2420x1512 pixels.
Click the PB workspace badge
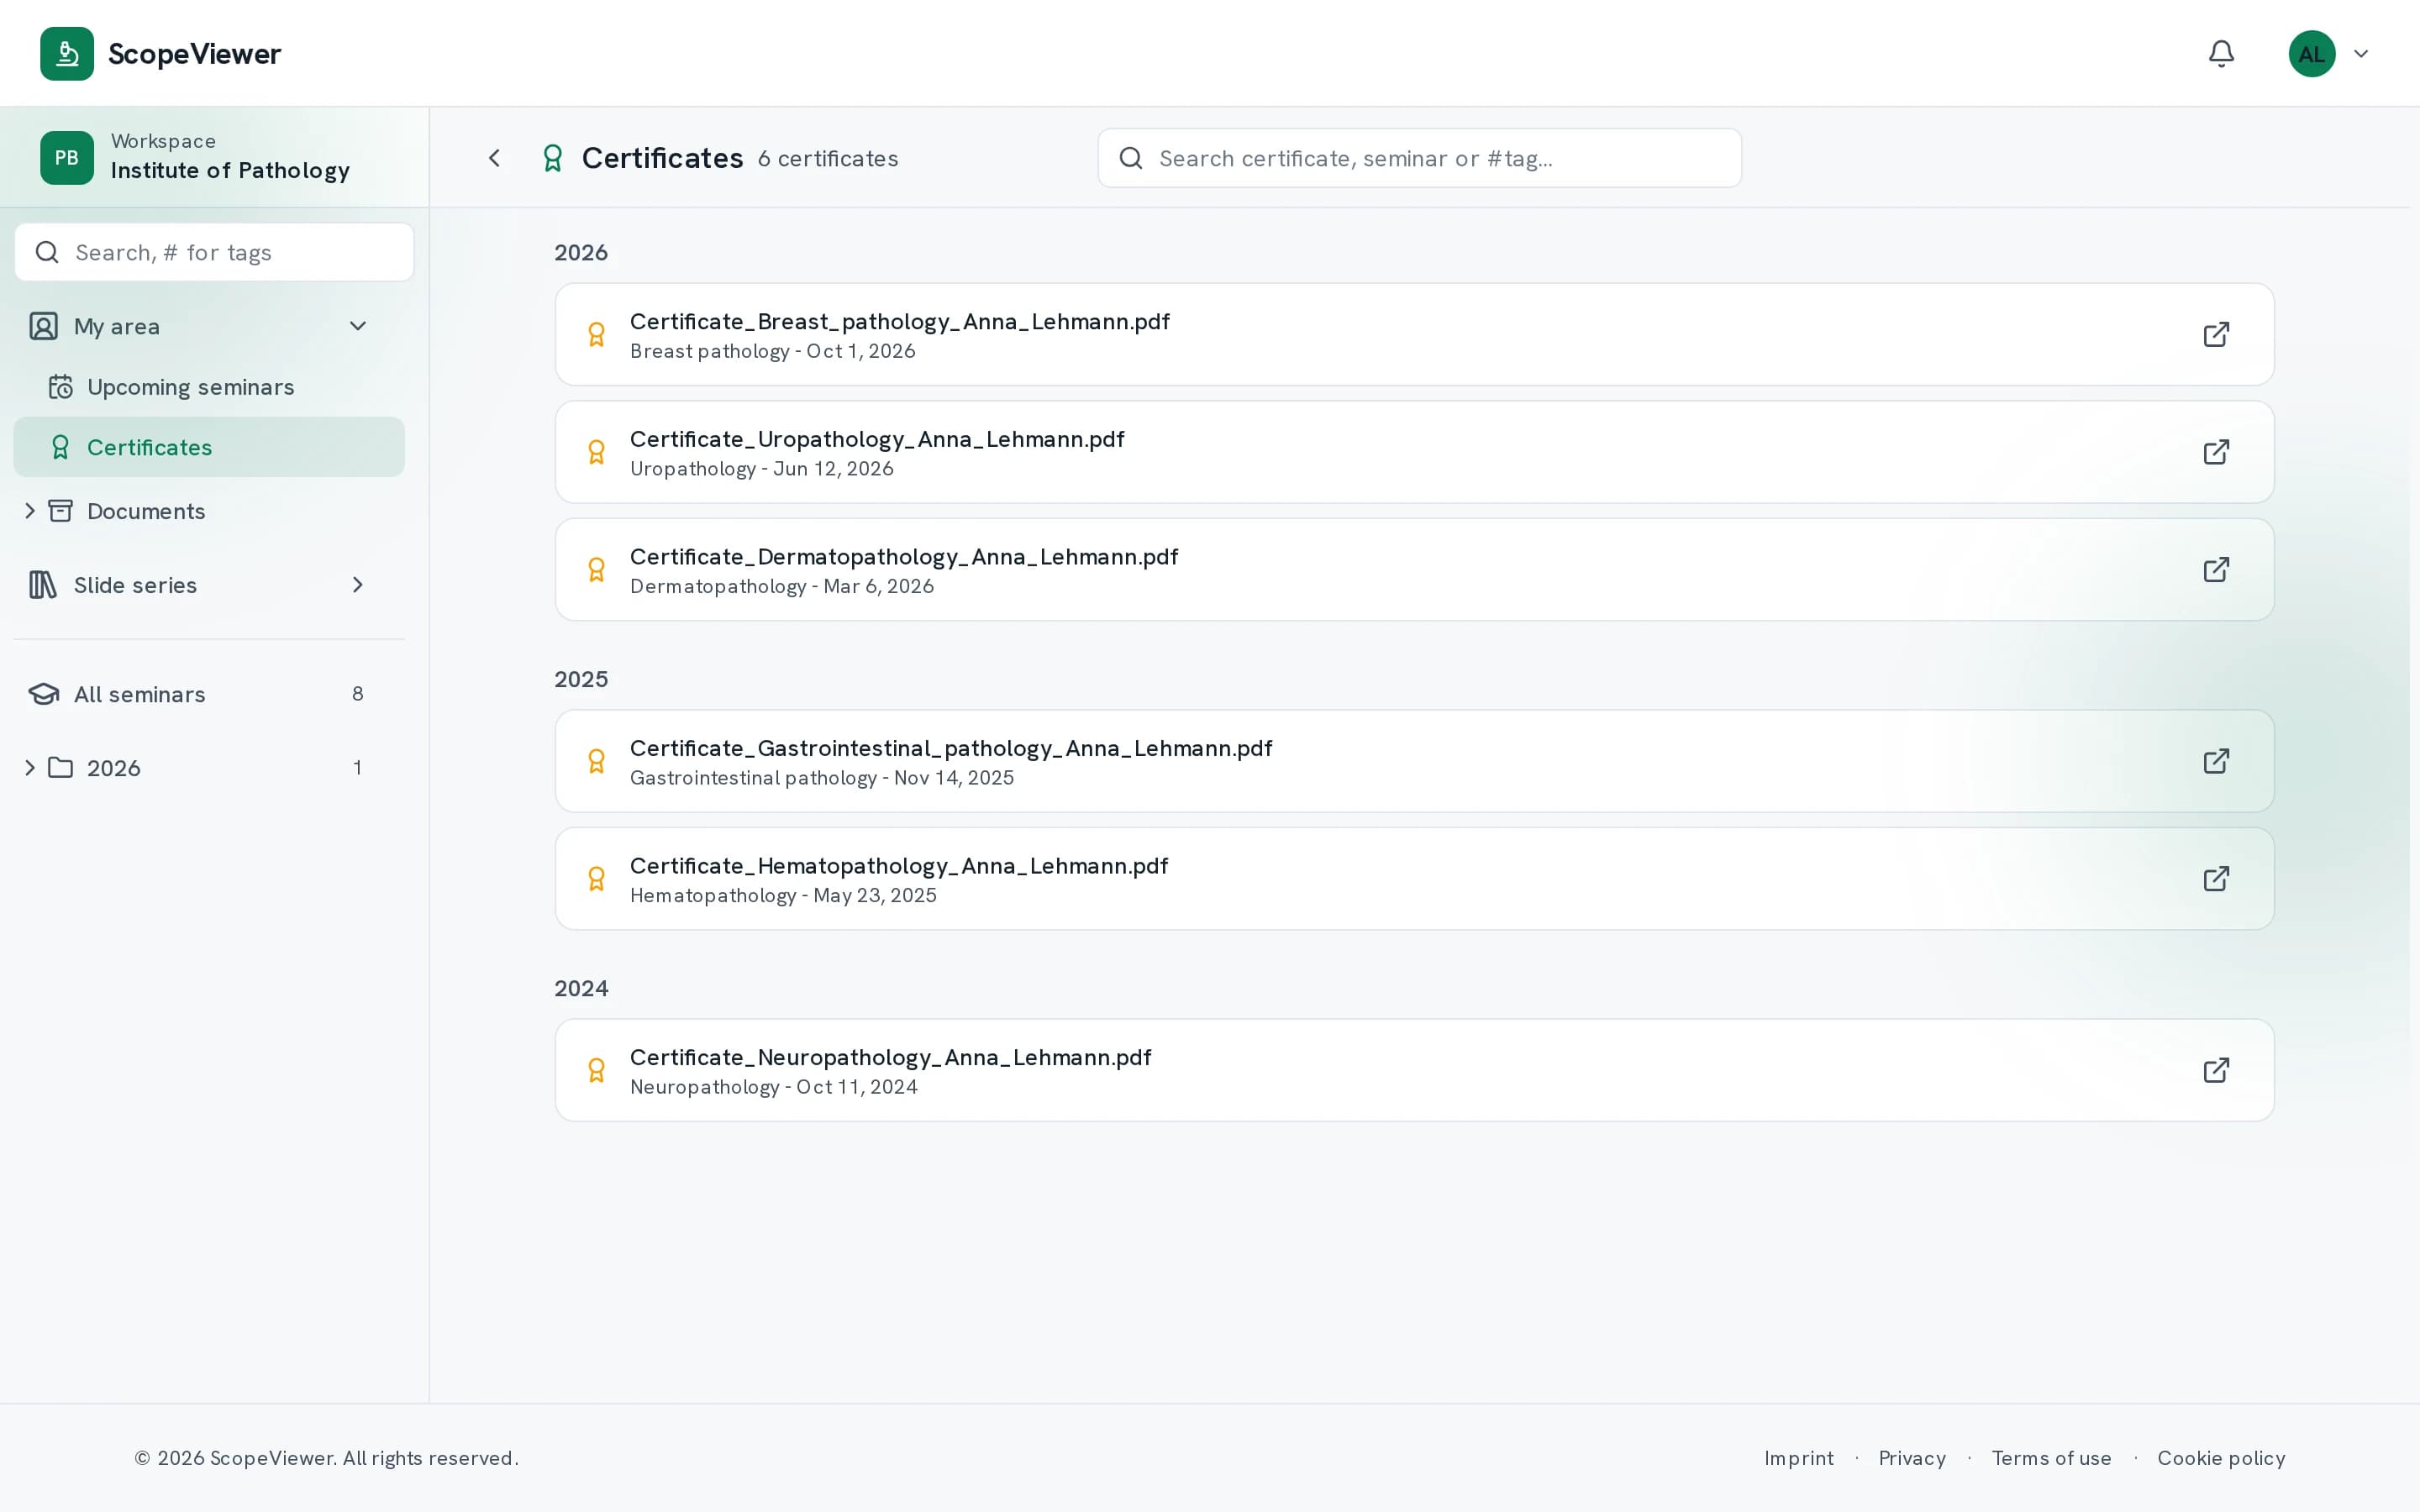(x=67, y=157)
